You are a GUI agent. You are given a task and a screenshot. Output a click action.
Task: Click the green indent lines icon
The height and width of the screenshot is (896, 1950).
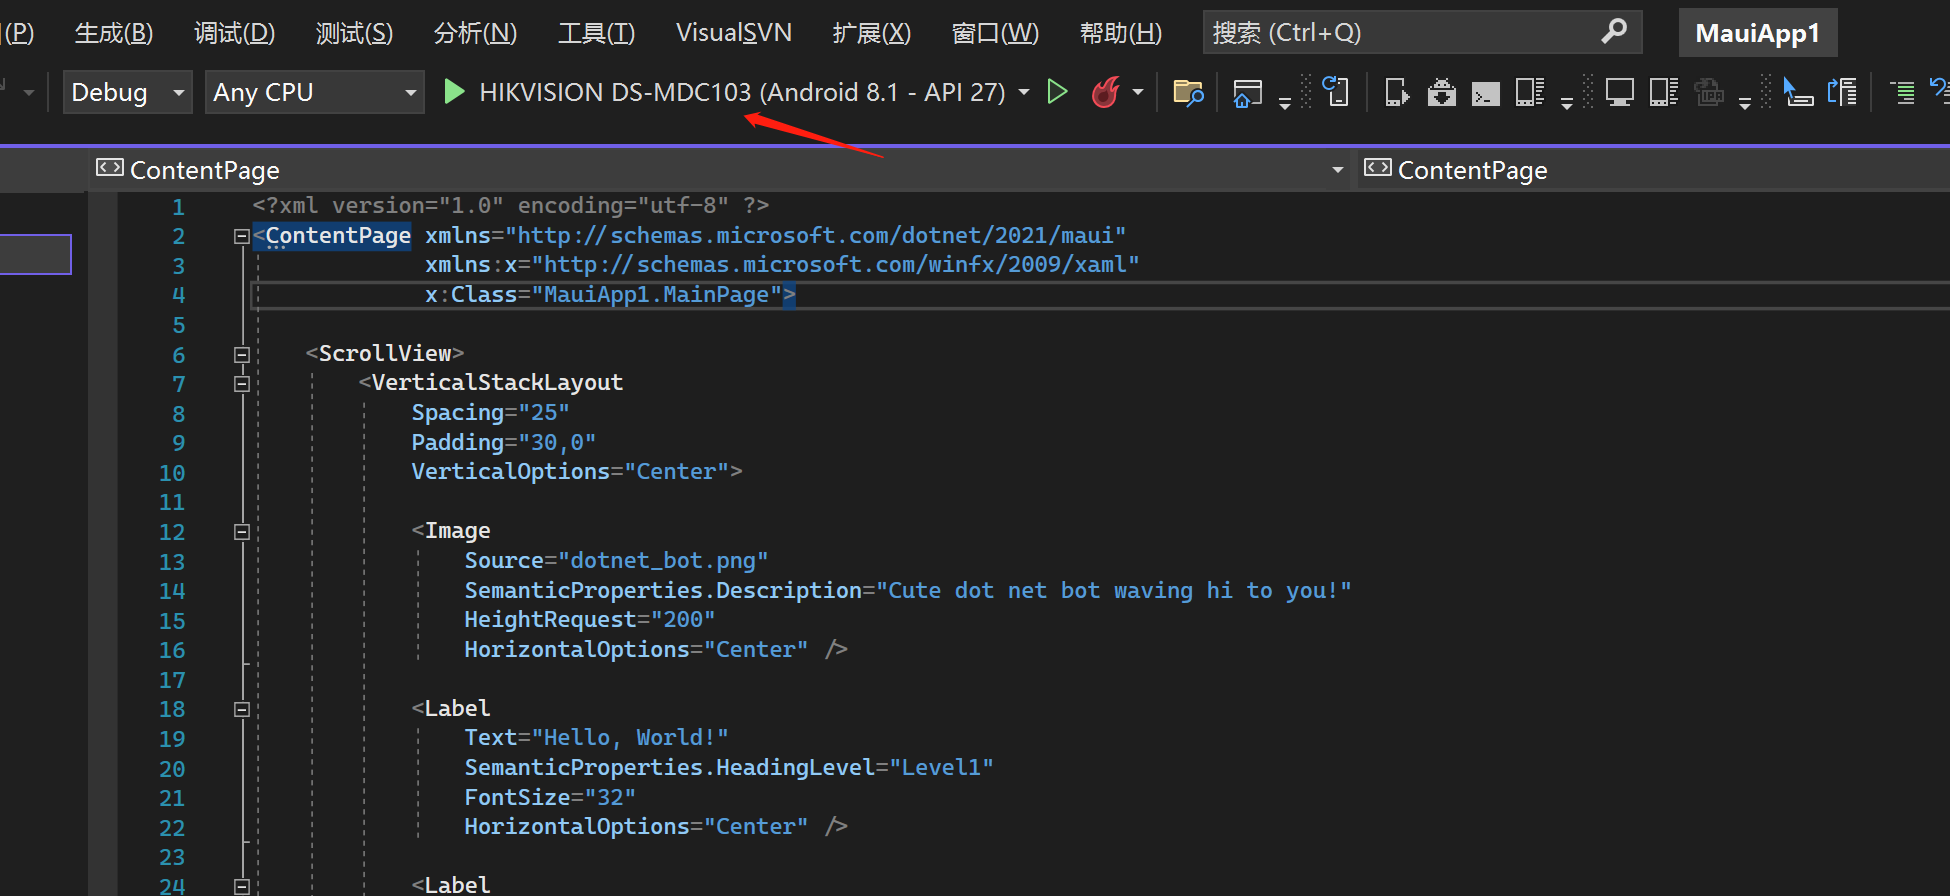(x=1903, y=93)
